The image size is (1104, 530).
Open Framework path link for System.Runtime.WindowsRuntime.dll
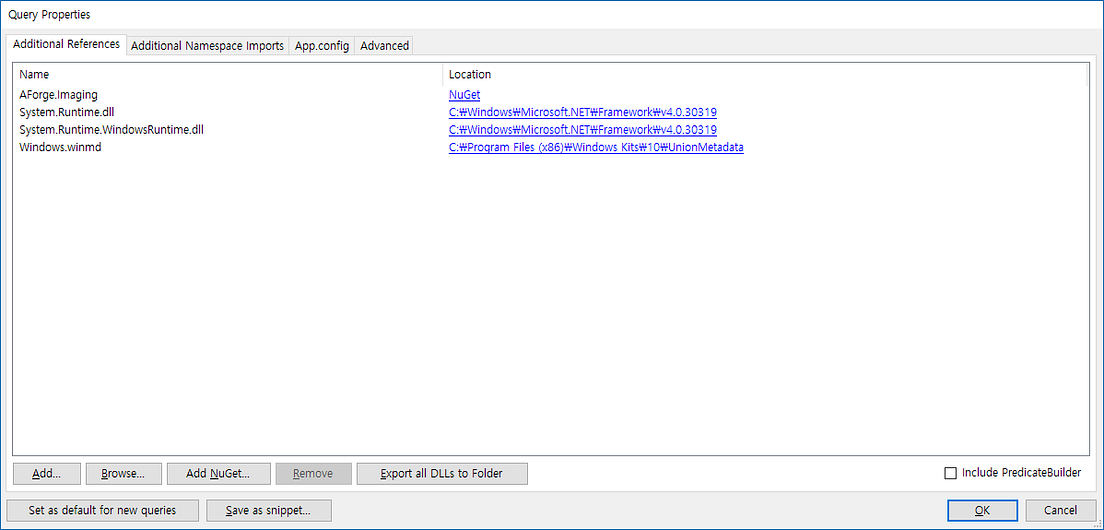click(583, 130)
